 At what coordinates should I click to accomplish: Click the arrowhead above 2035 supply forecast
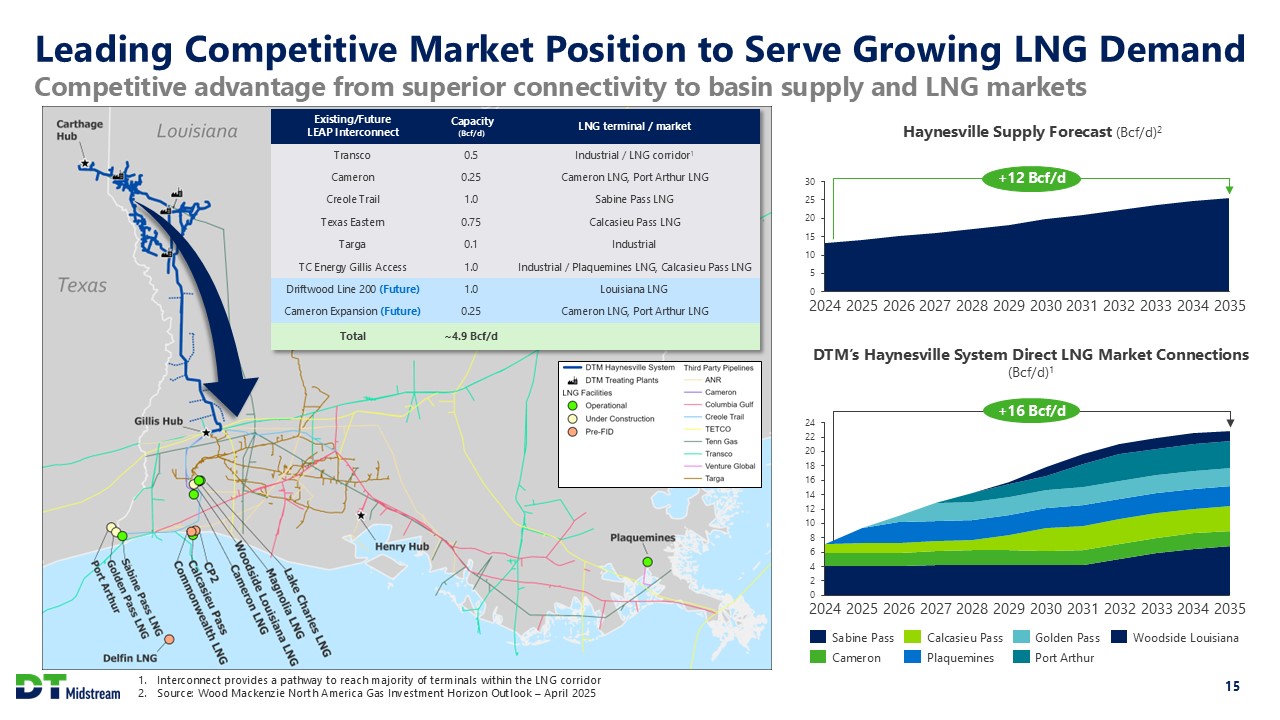pyautogui.click(x=1229, y=189)
